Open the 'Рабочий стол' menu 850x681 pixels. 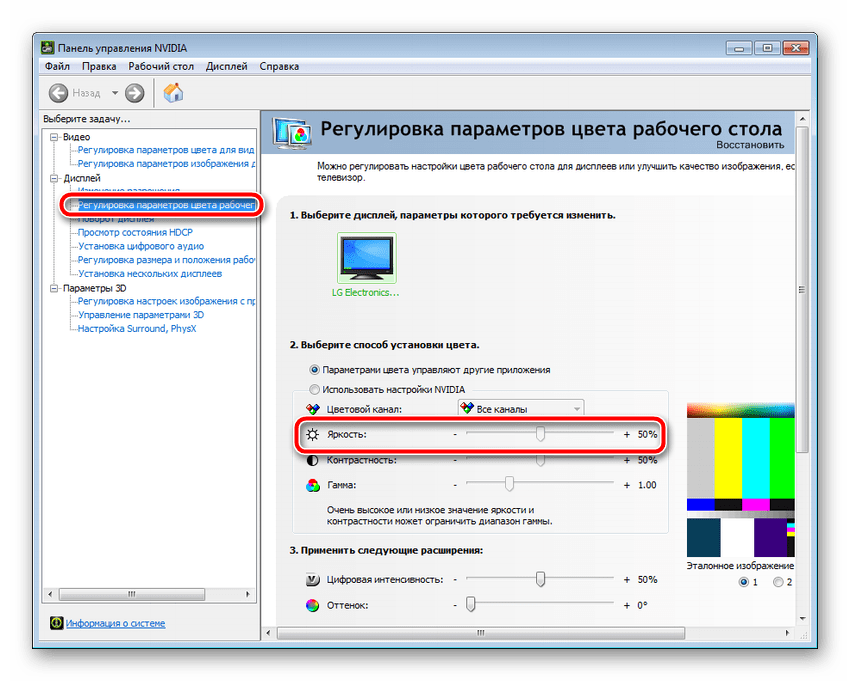161,67
